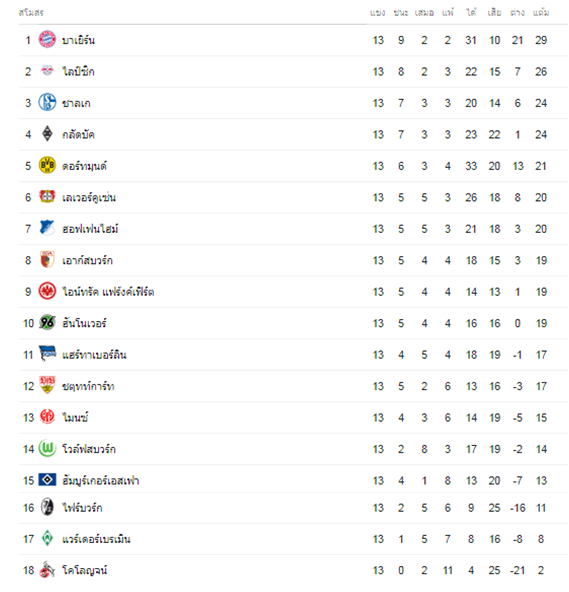Open the บาเยิร์น team name link
The height and width of the screenshot is (592, 569).
point(78,40)
